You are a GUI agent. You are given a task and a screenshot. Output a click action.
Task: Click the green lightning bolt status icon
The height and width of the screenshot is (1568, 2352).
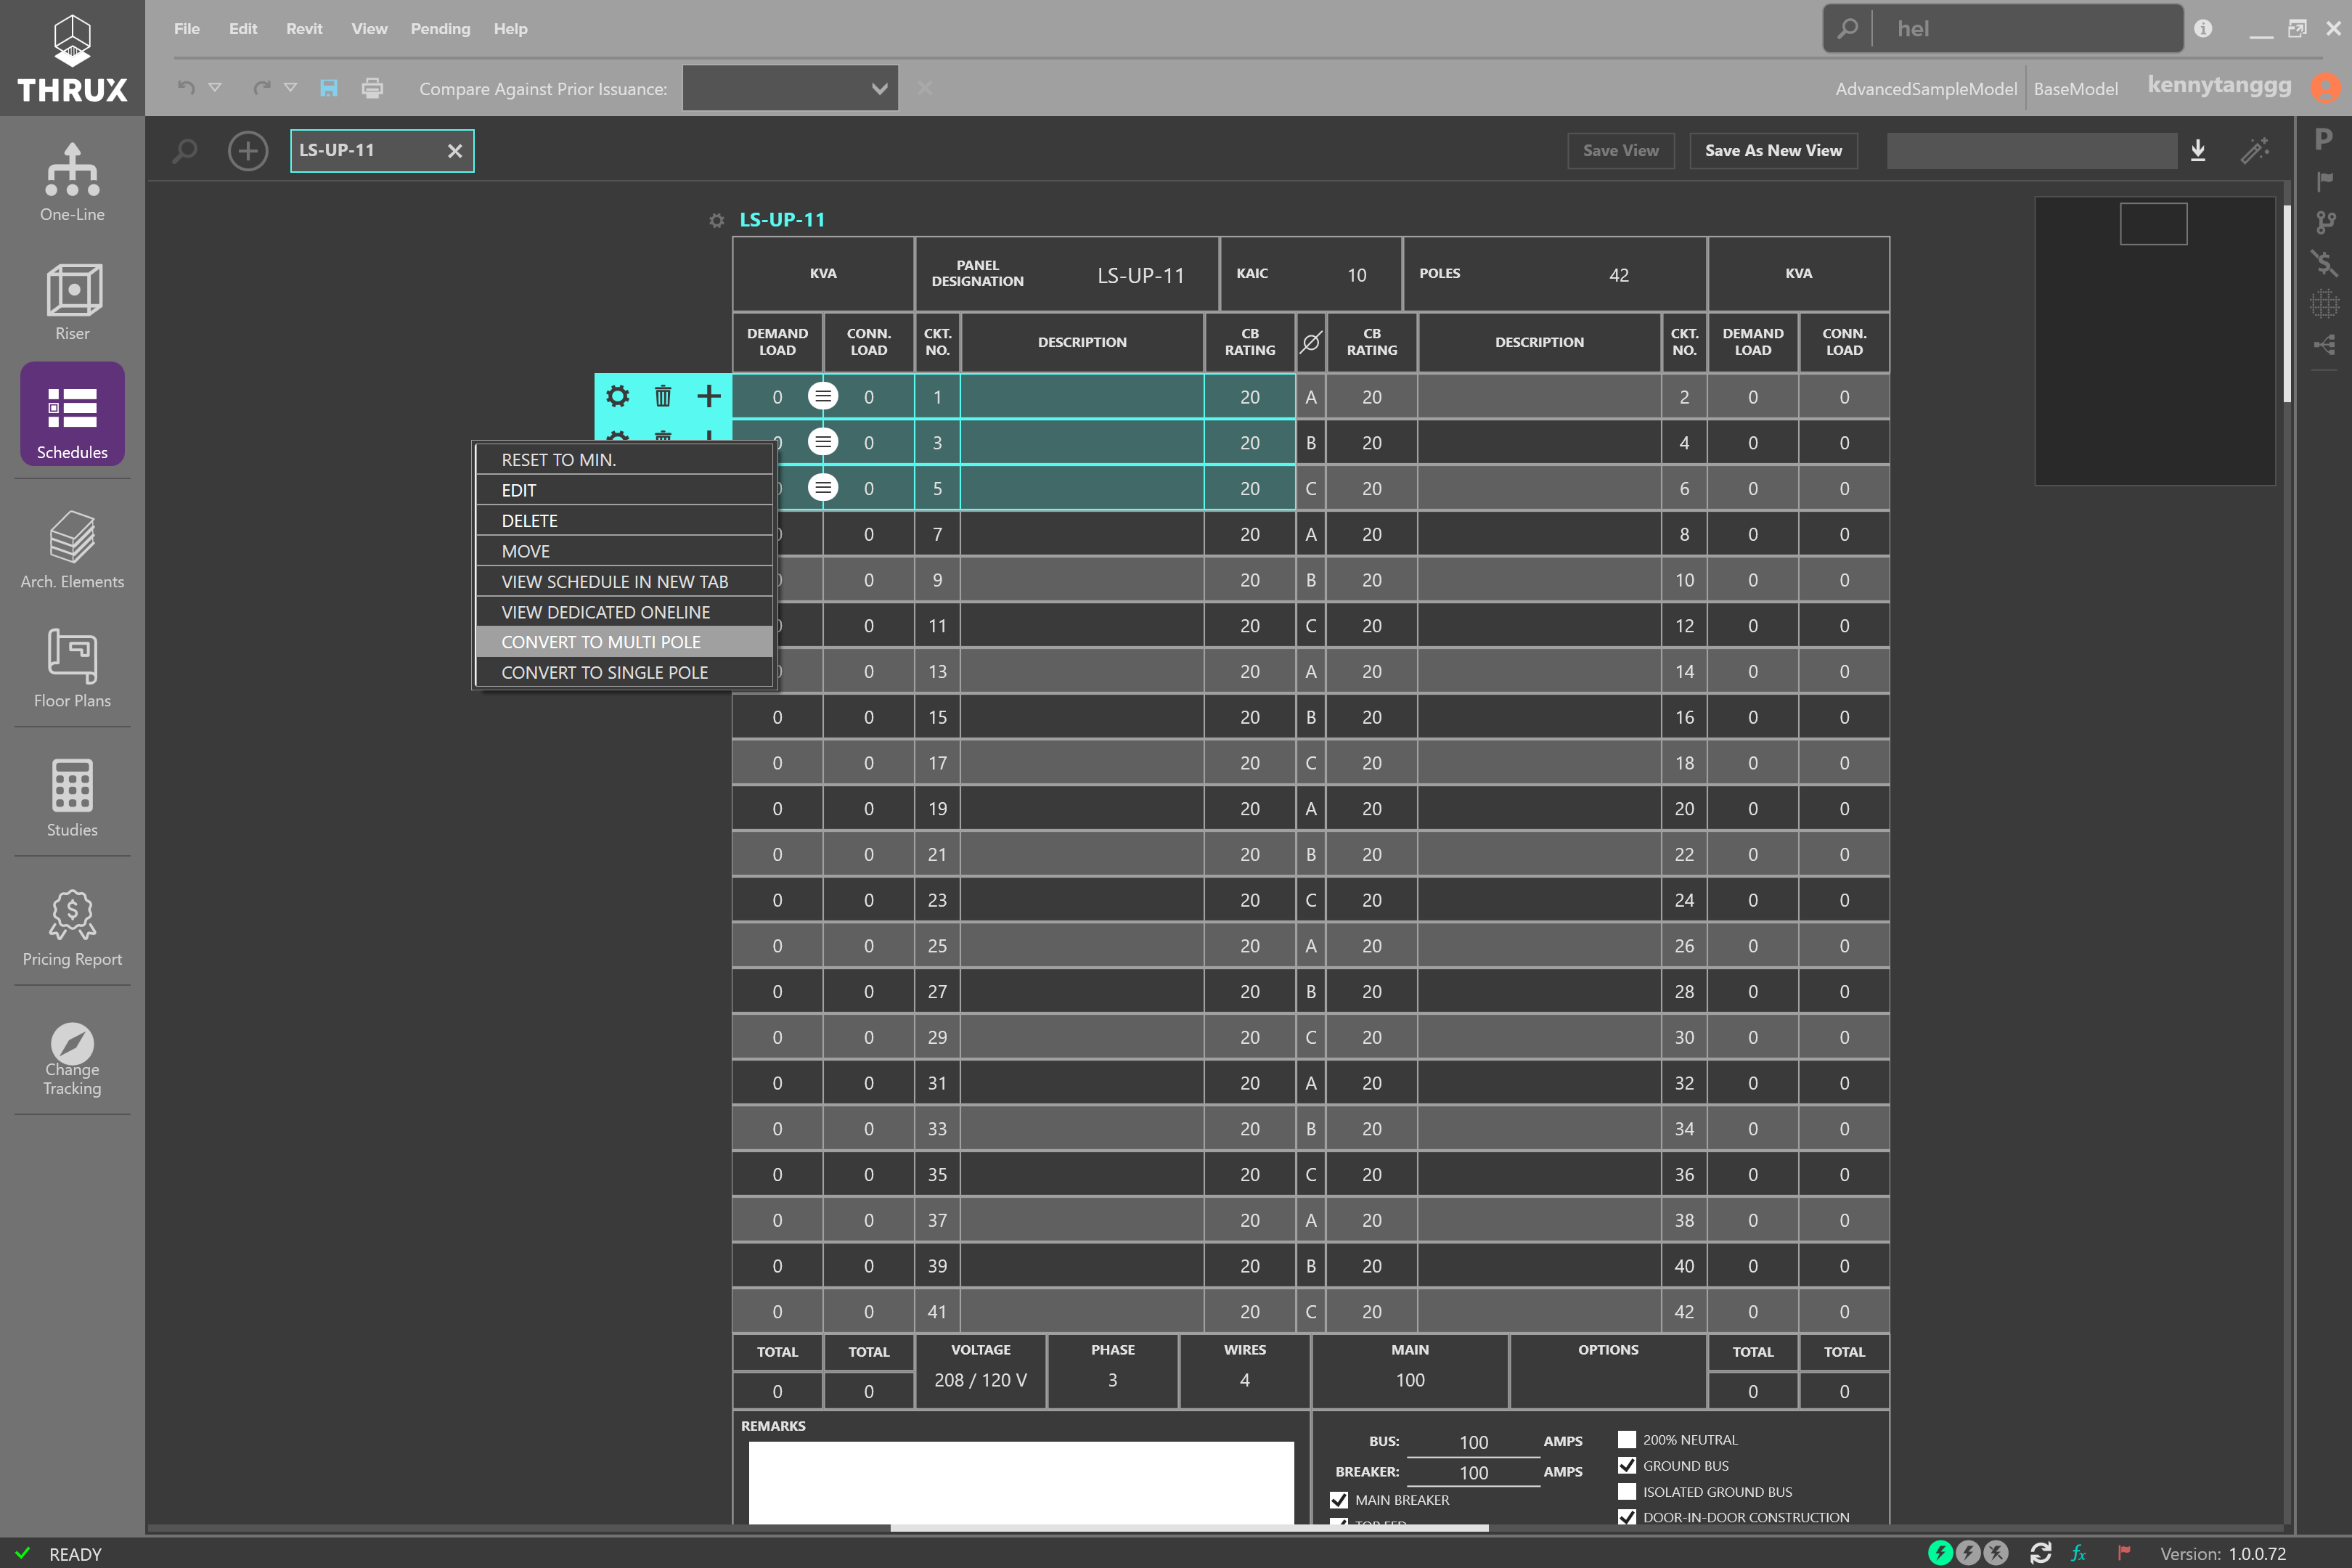pos(1940,1553)
